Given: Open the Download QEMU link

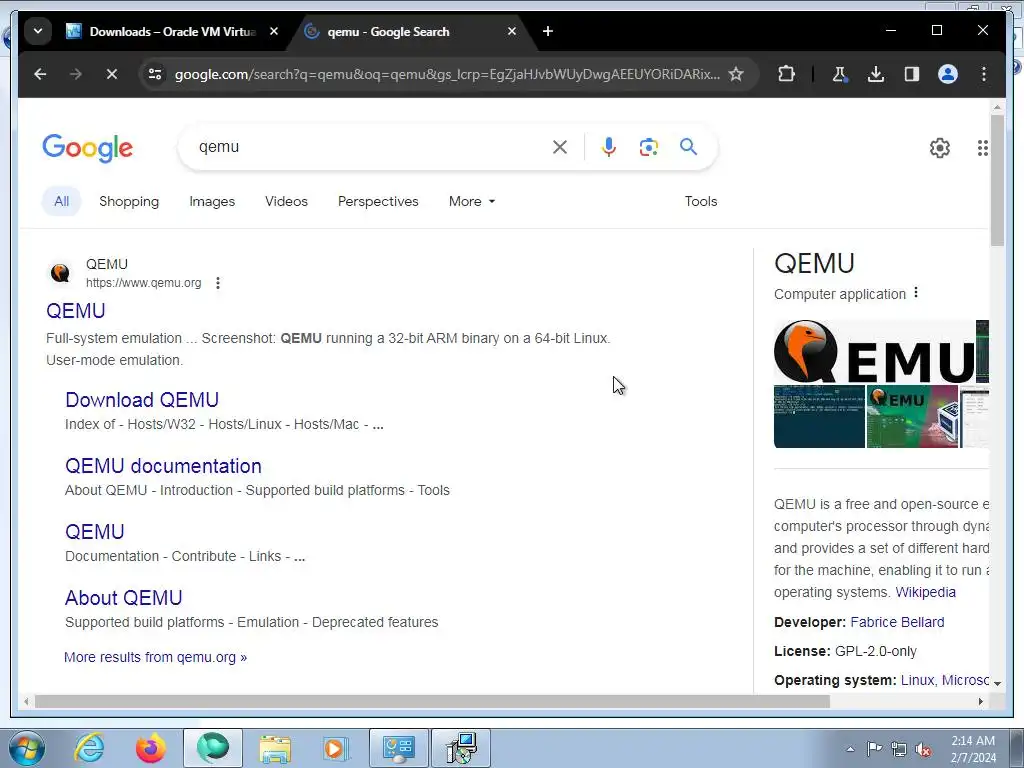Looking at the screenshot, I should pyautogui.click(x=142, y=400).
